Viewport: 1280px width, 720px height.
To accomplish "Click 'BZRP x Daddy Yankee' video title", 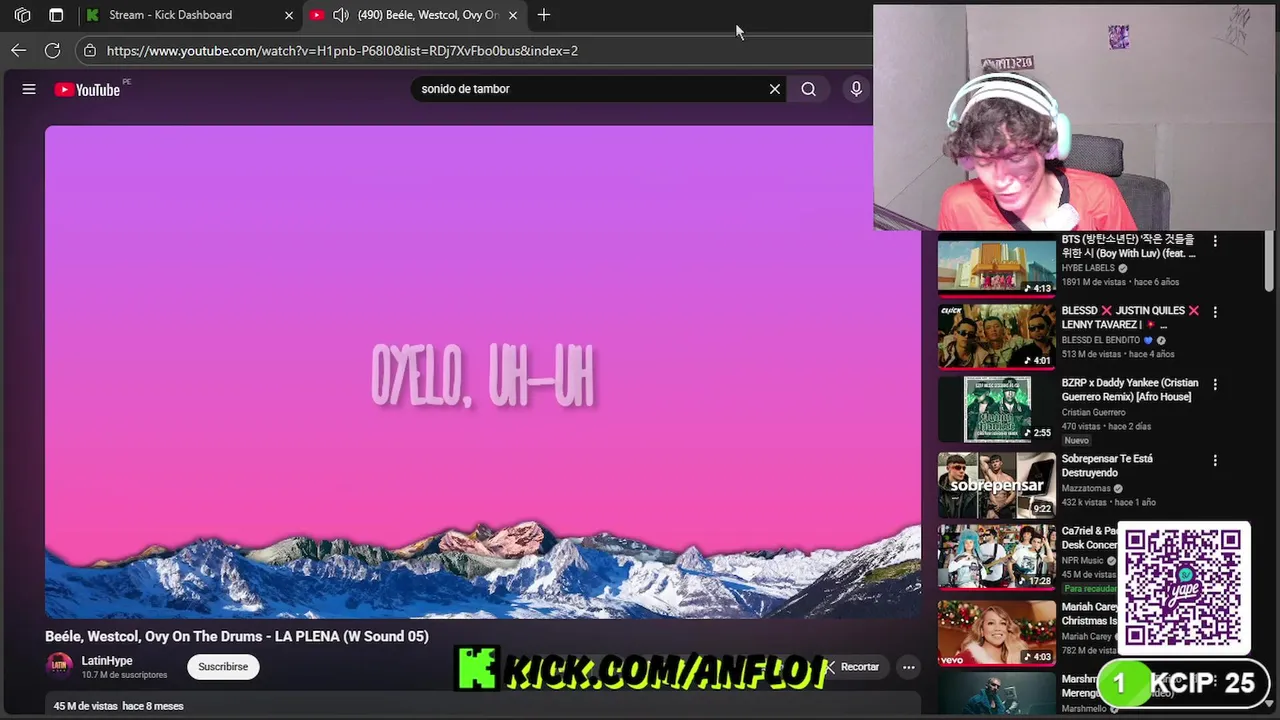I will 1130,390.
